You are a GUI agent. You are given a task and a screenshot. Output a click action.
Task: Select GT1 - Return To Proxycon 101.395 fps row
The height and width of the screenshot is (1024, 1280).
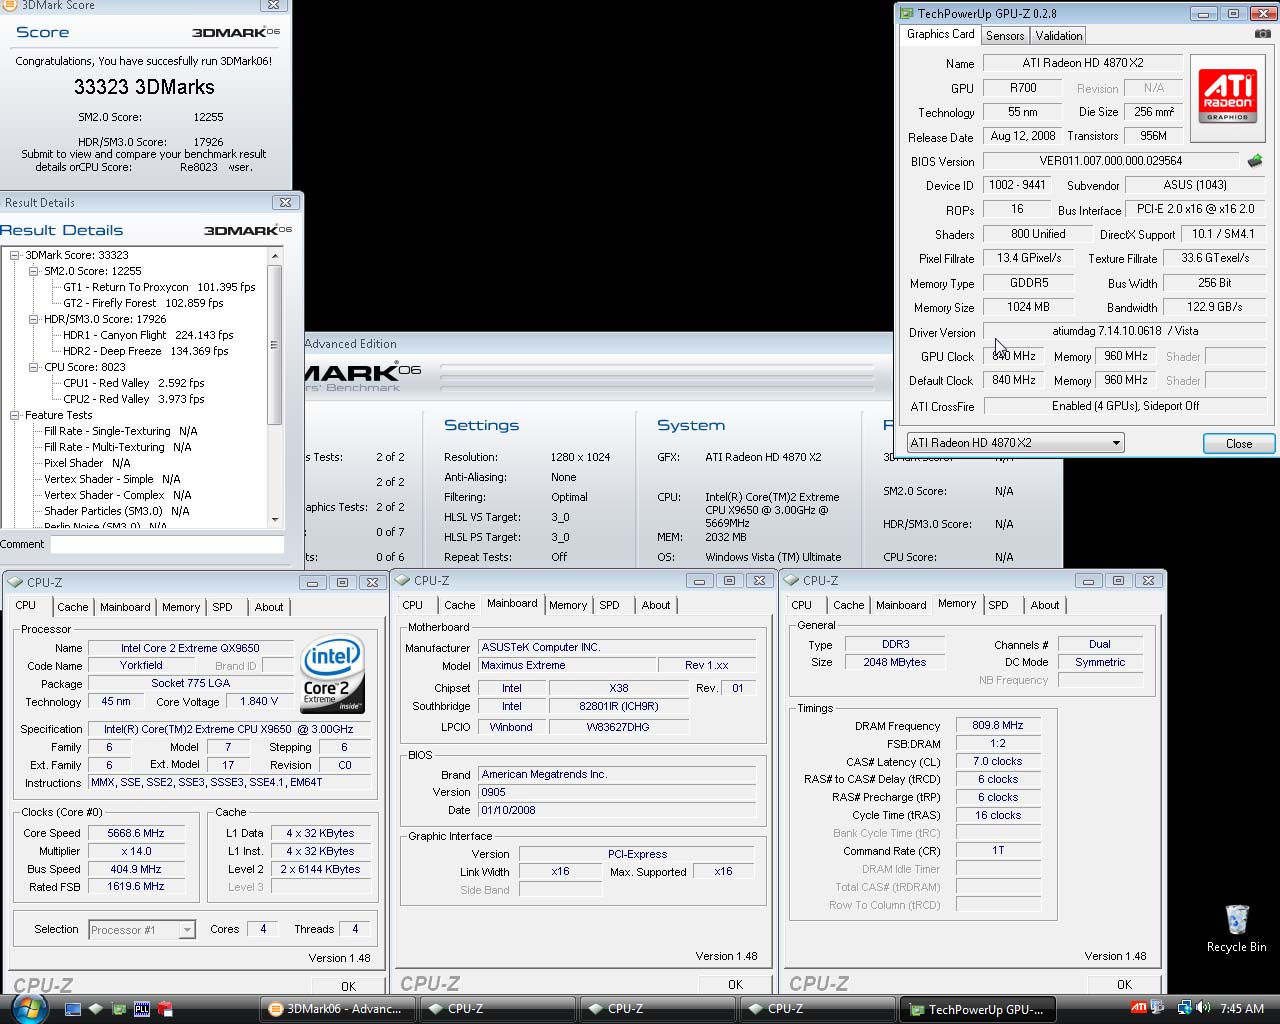[159, 287]
